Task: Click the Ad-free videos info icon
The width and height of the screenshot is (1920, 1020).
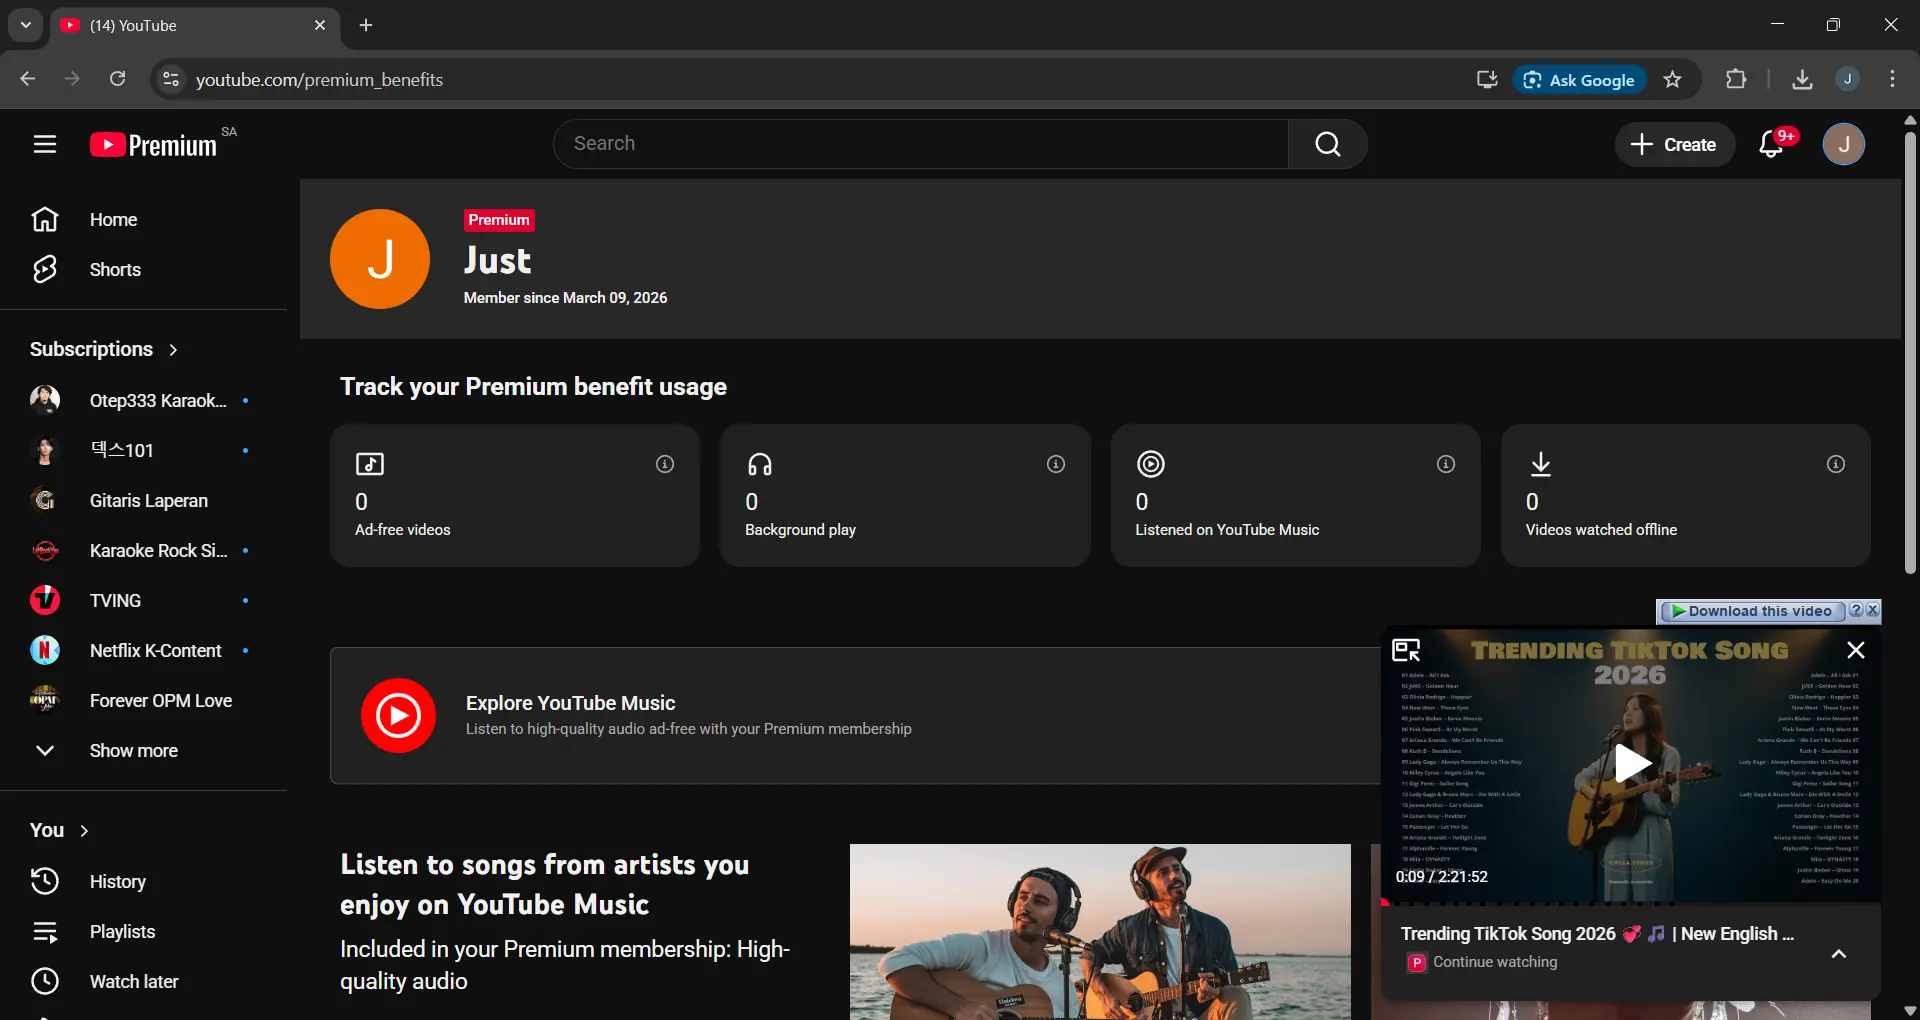Action: point(665,464)
